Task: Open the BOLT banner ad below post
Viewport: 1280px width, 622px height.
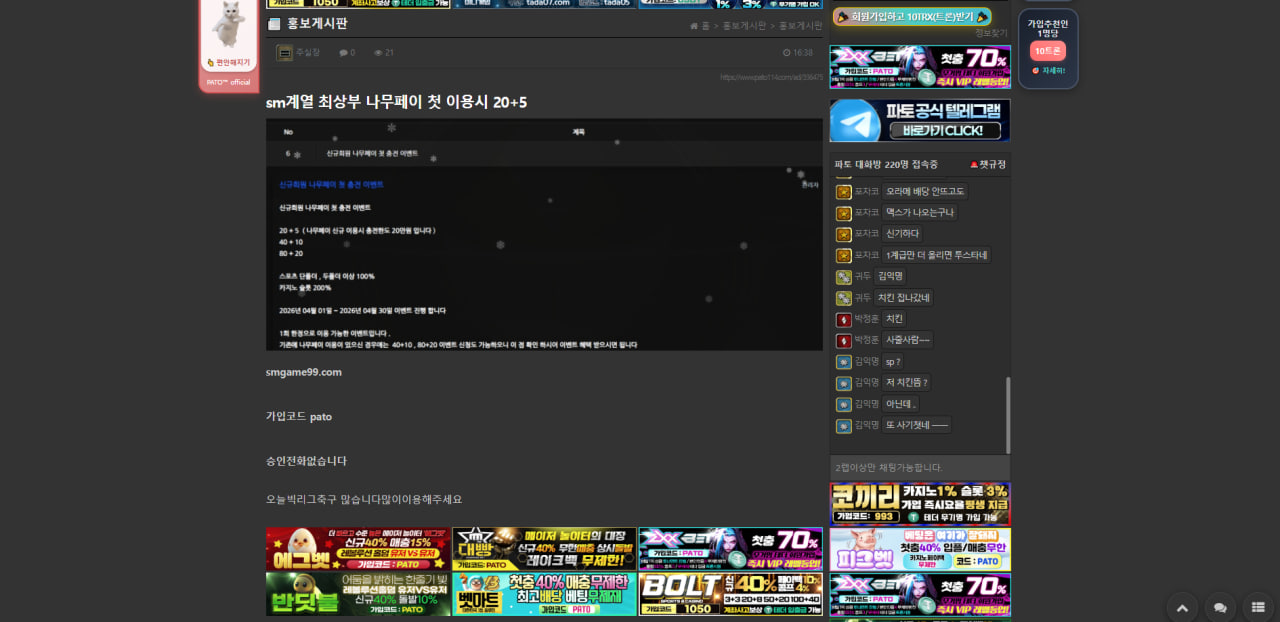Action: pos(730,594)
